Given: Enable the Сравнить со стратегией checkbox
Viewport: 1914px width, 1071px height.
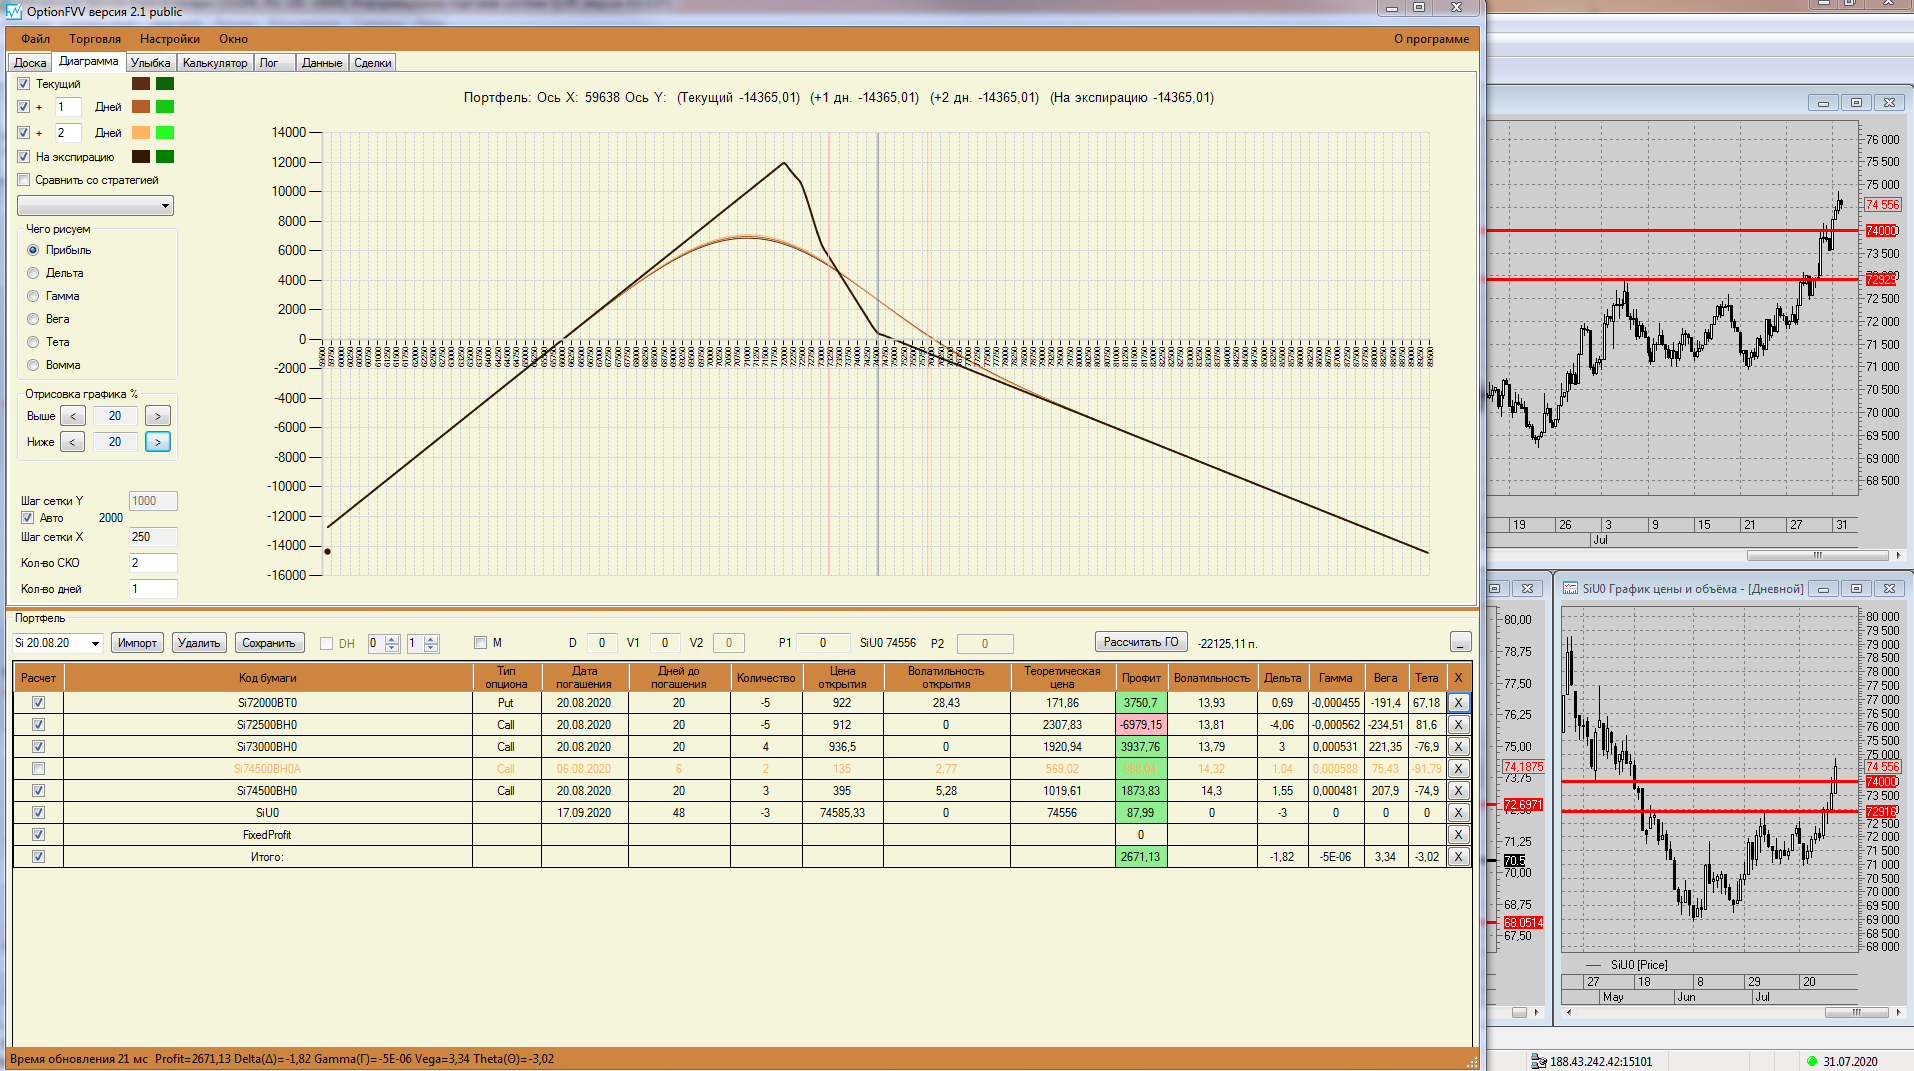Looking at the screenshot, I should point(24,180).
